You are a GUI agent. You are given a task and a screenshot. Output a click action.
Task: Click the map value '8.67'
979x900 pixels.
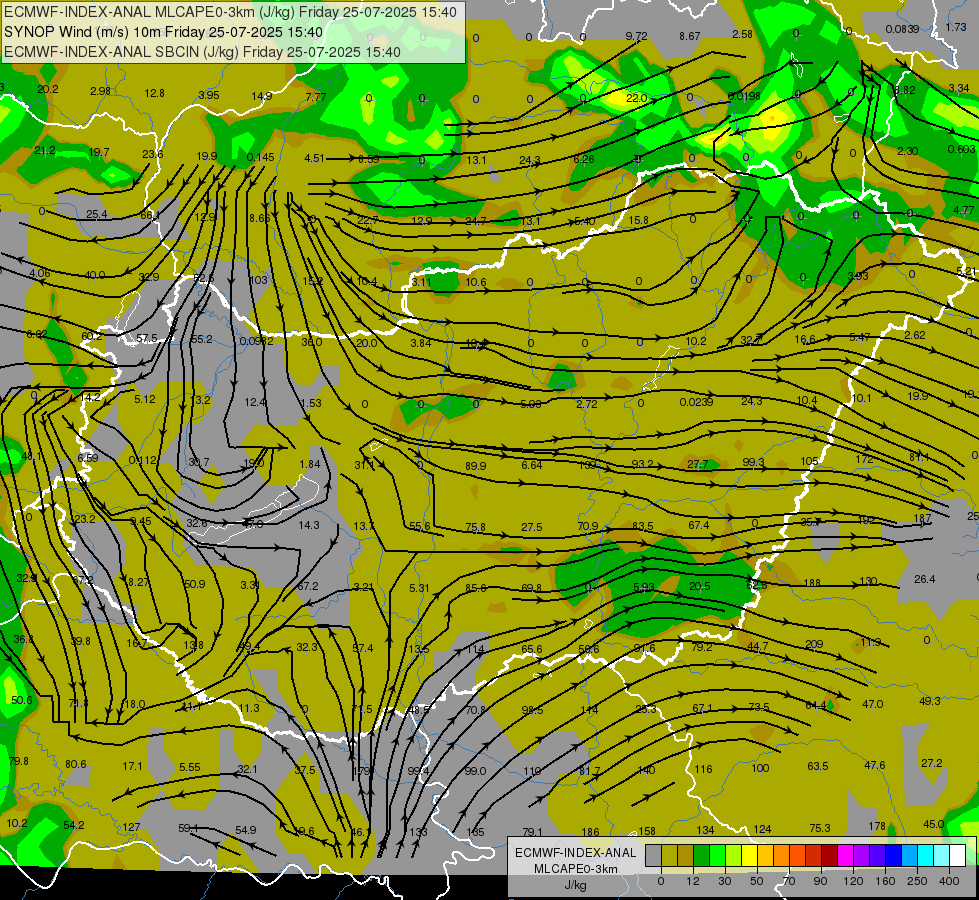pyautogui.click(x=690, y=36)
